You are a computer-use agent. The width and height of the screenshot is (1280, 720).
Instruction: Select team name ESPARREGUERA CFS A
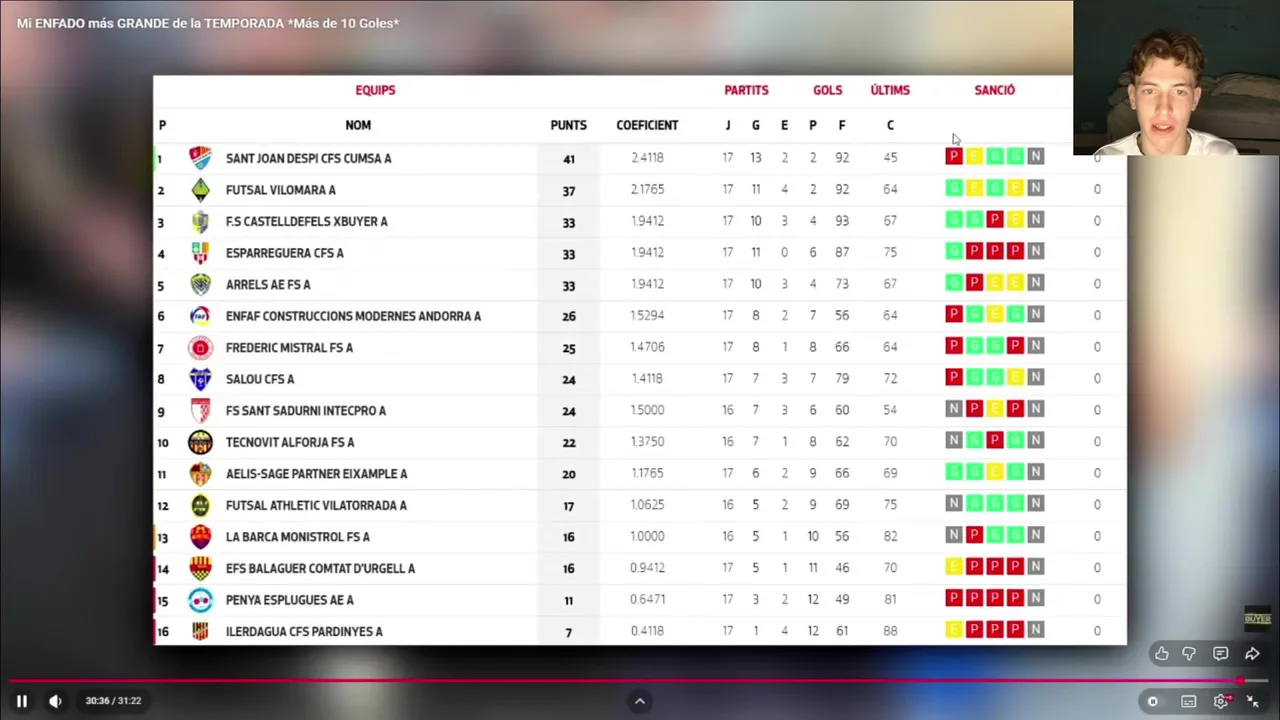(284, 253)
